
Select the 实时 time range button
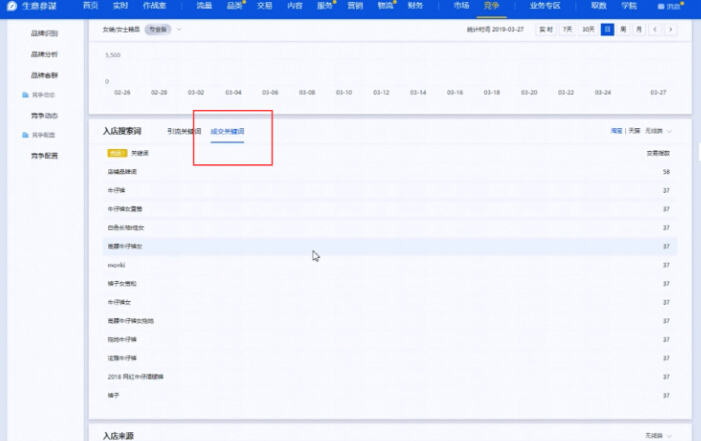pyautogui.click(x=546, y=30)
